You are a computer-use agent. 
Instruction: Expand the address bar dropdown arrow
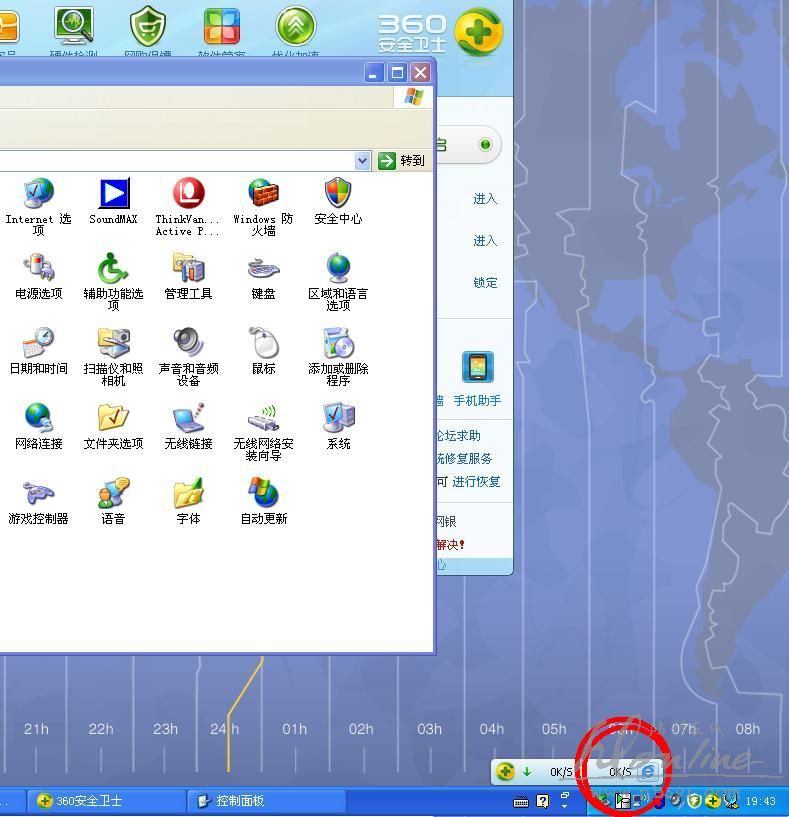(362, 161)
